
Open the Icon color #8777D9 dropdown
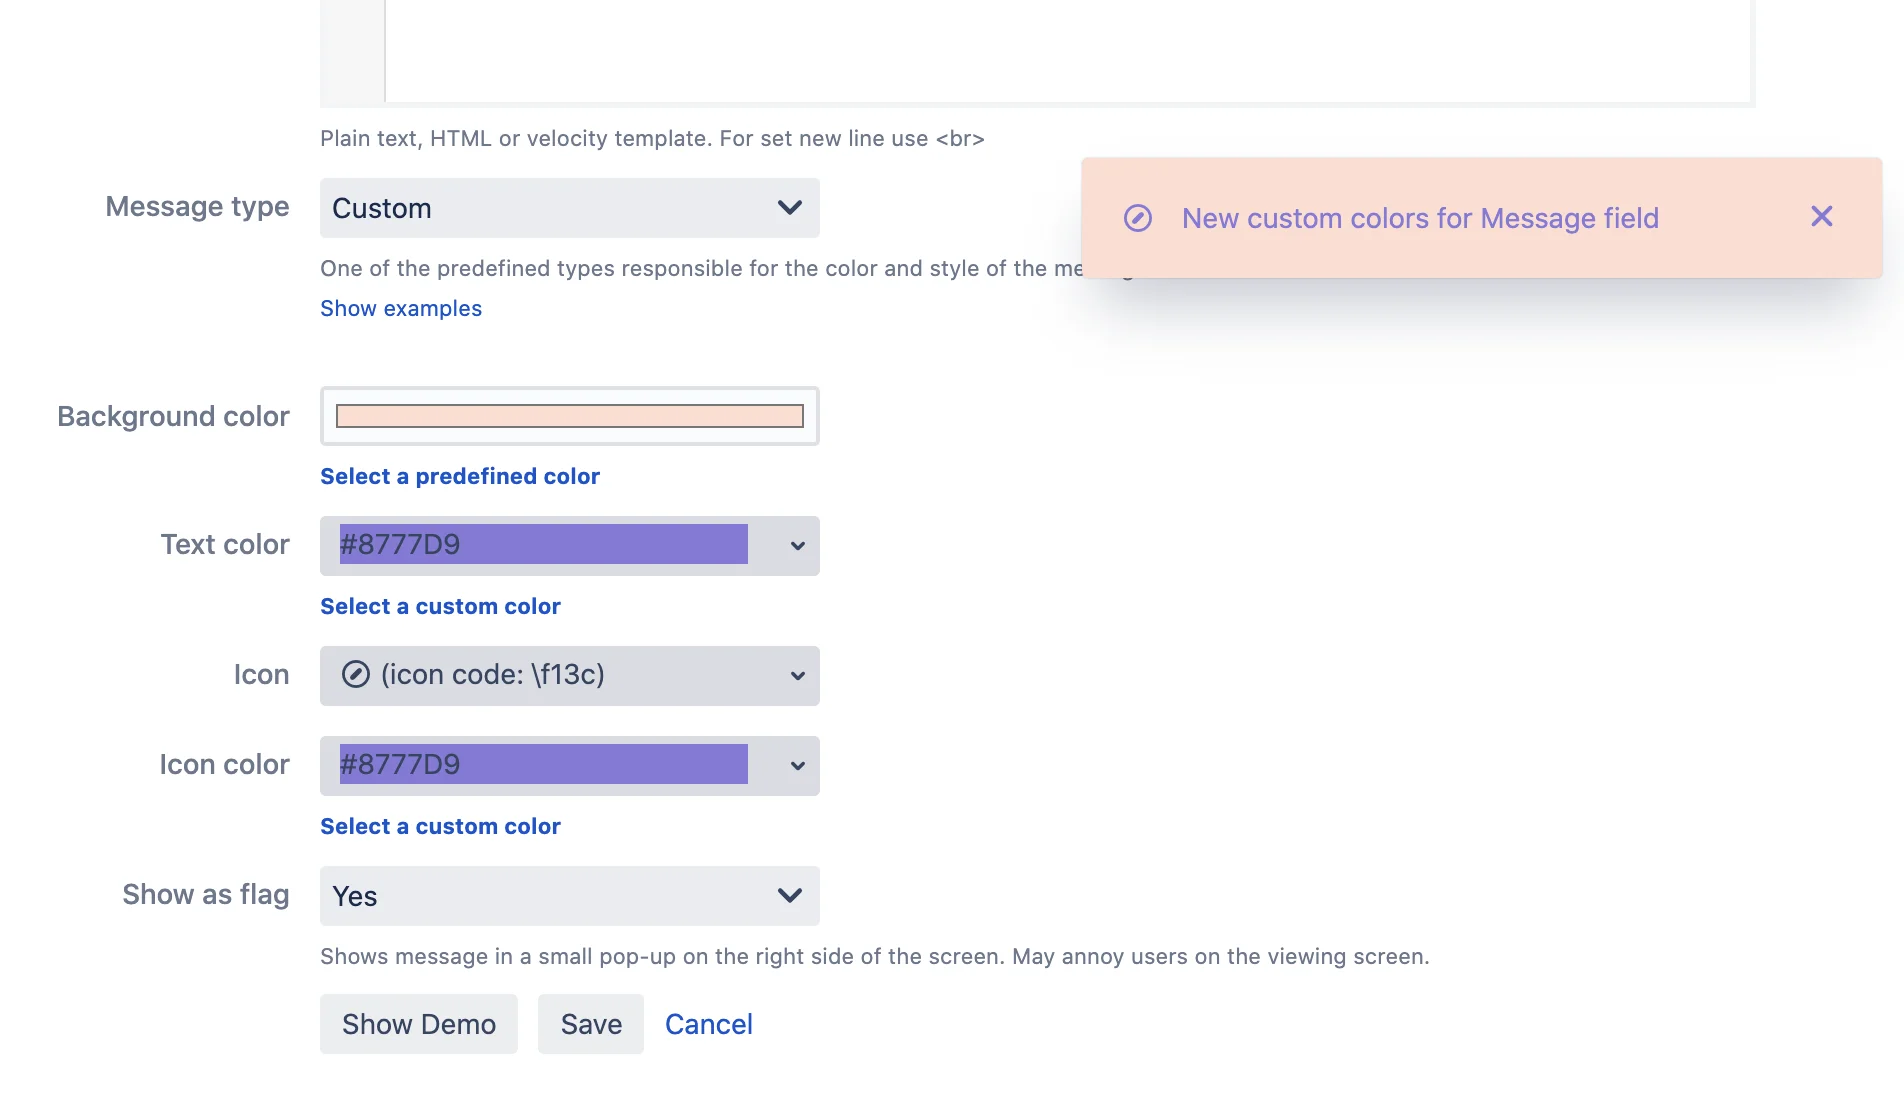570,766
